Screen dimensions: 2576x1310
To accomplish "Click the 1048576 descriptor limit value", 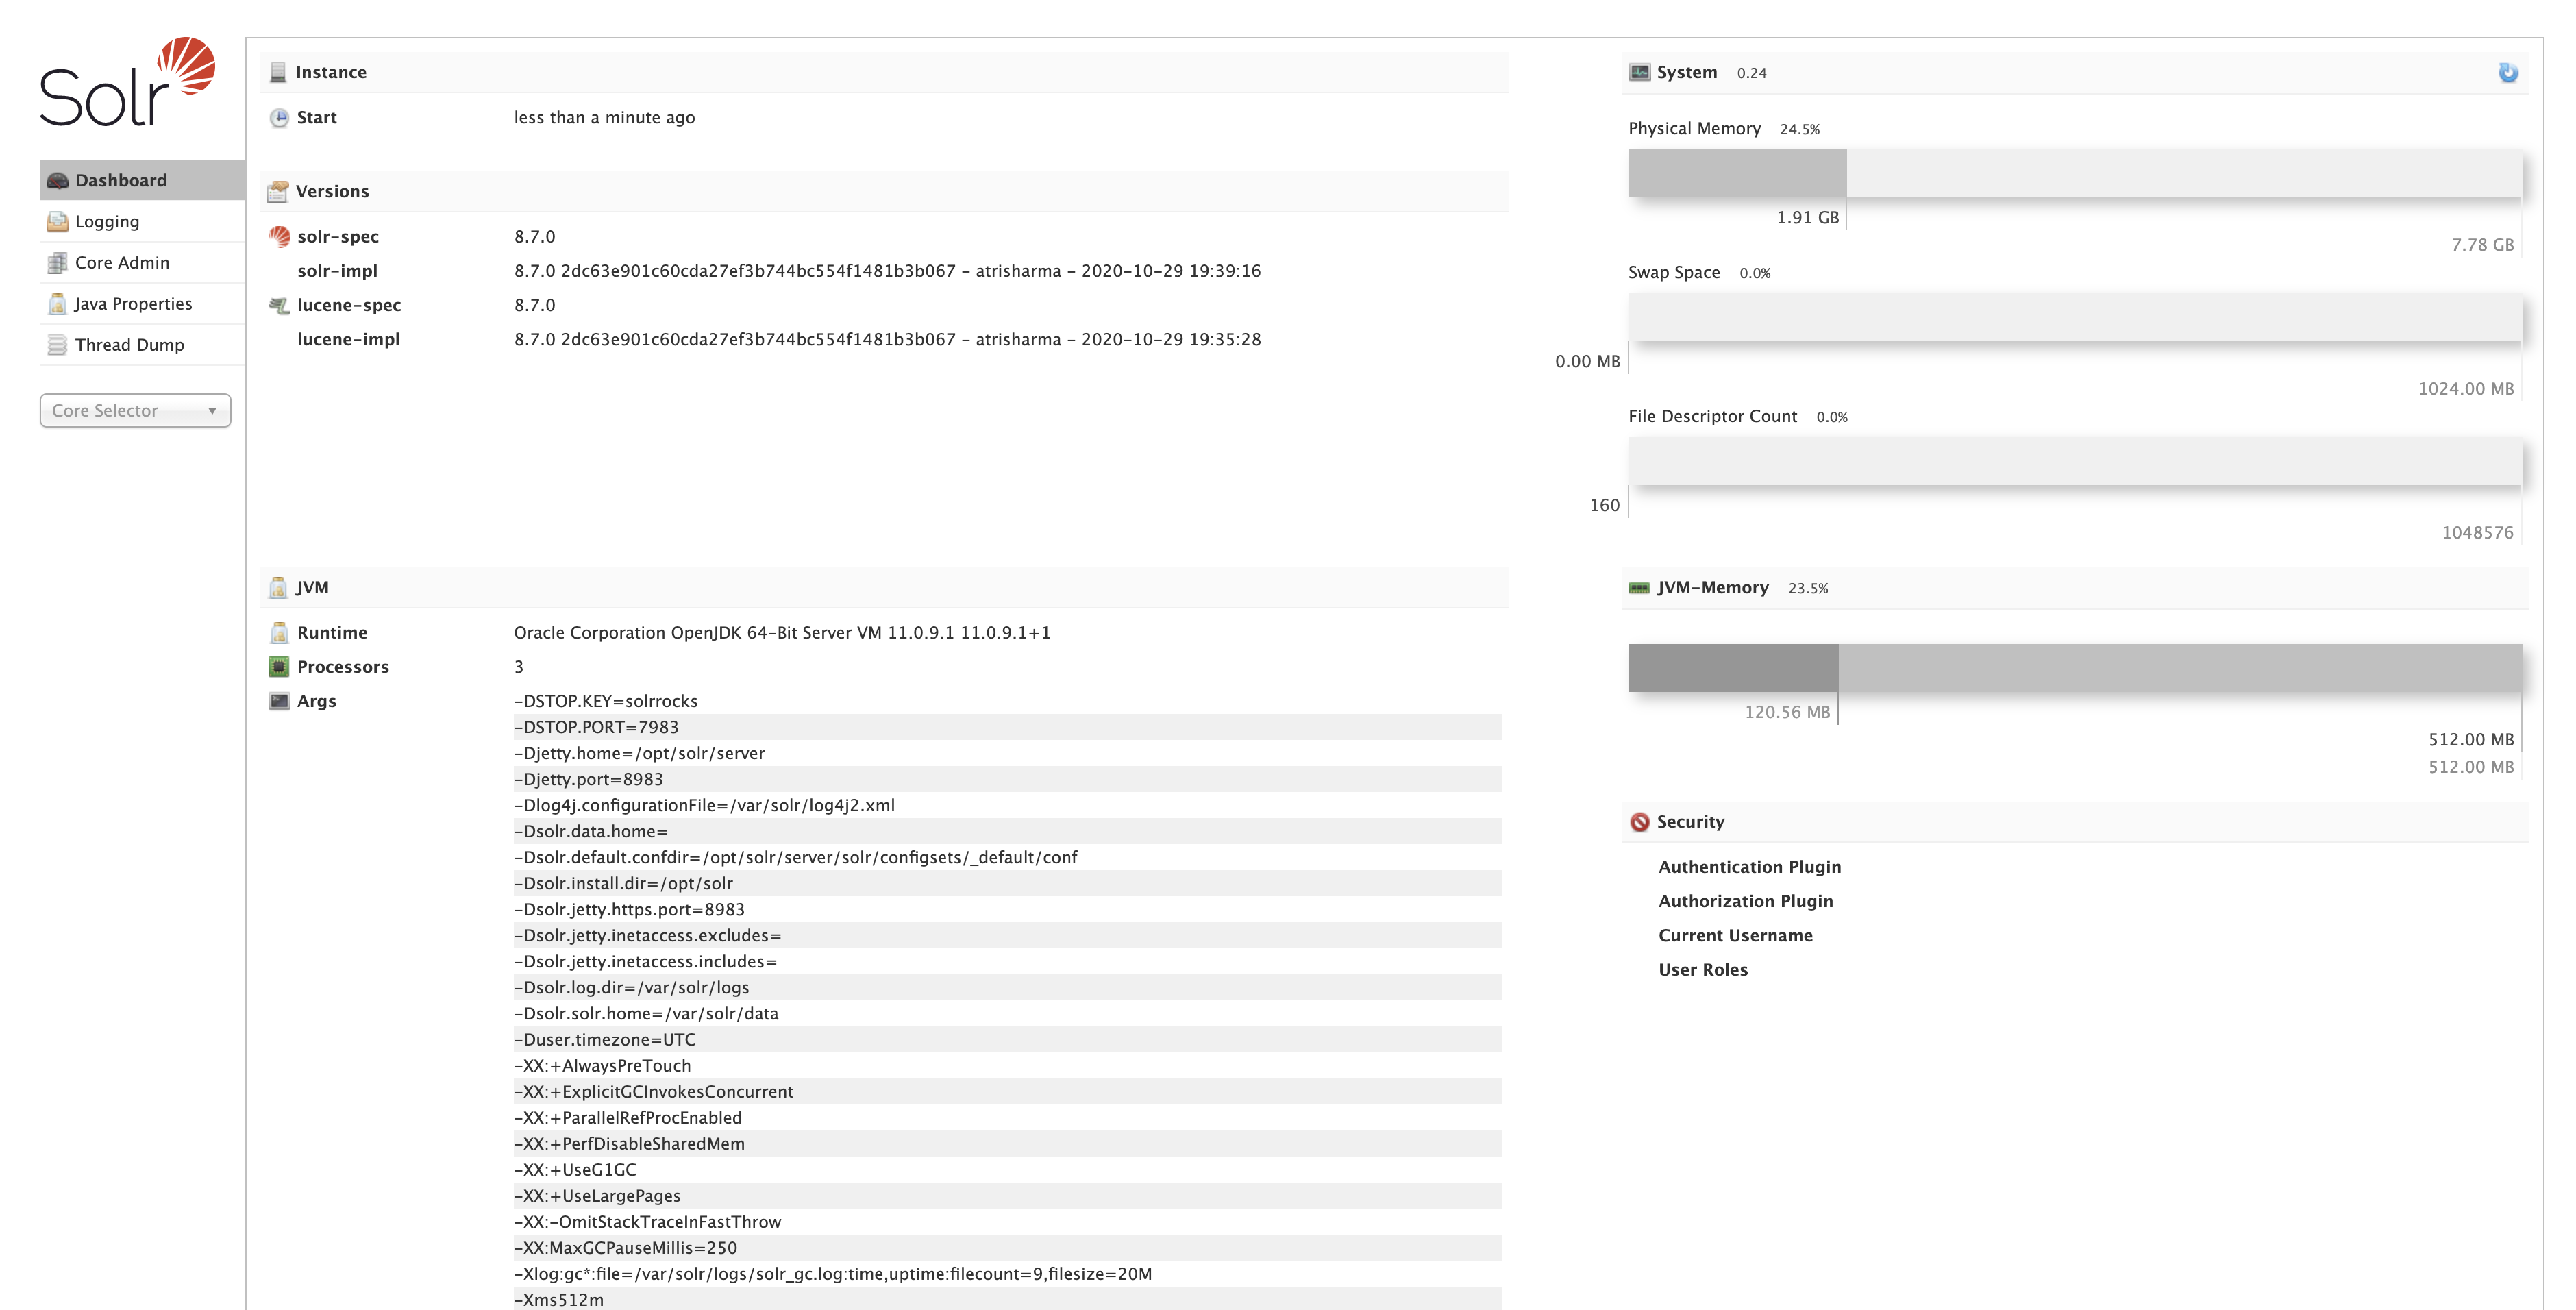I will [2478, 533].
